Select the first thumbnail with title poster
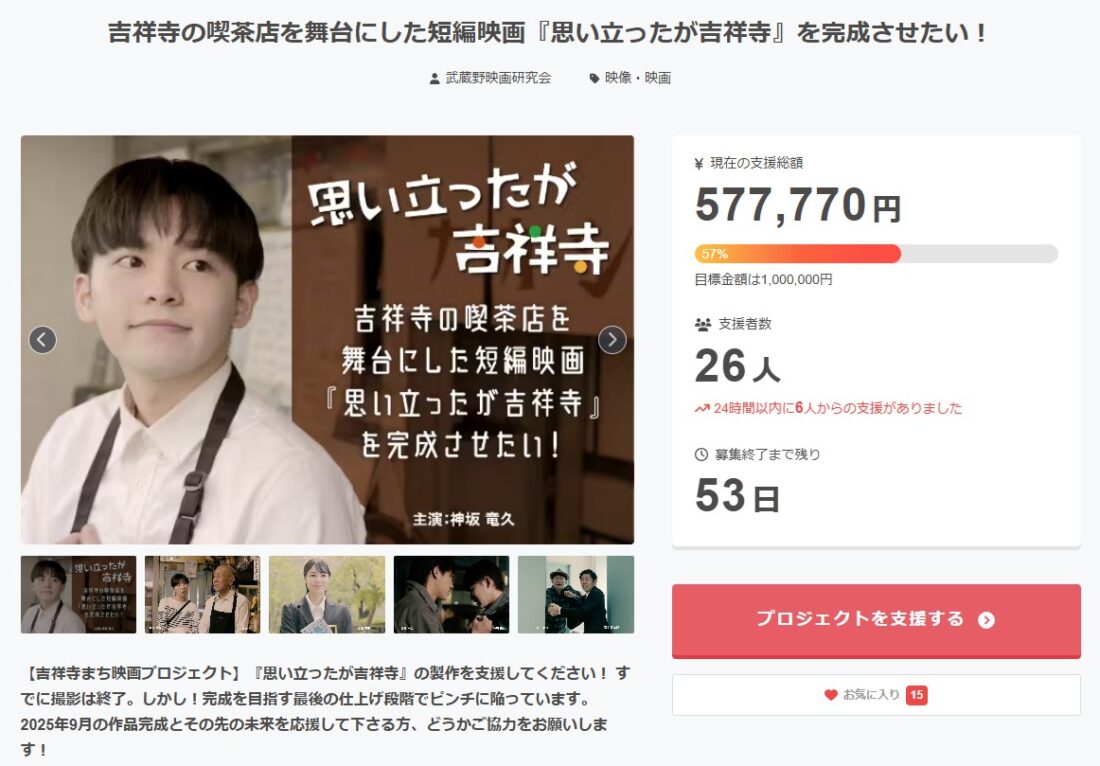The width and height of the screenshot is (1100, 766). pos(79,595)
